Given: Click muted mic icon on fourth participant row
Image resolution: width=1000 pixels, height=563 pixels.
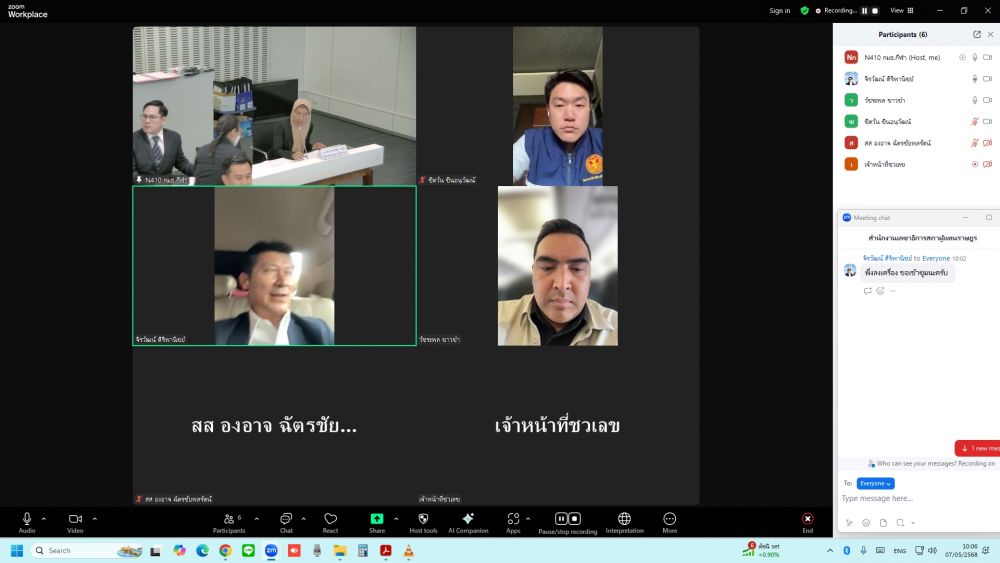Looking at the screenshot, I should [974, 122].
